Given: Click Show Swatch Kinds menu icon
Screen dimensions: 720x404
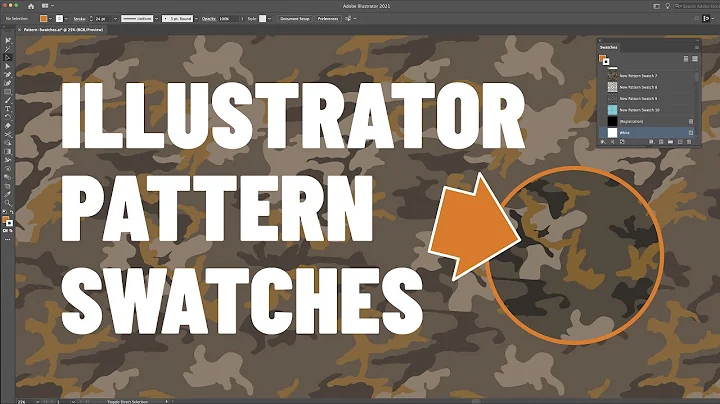Looking at the screenshot, I should (651, 142).
